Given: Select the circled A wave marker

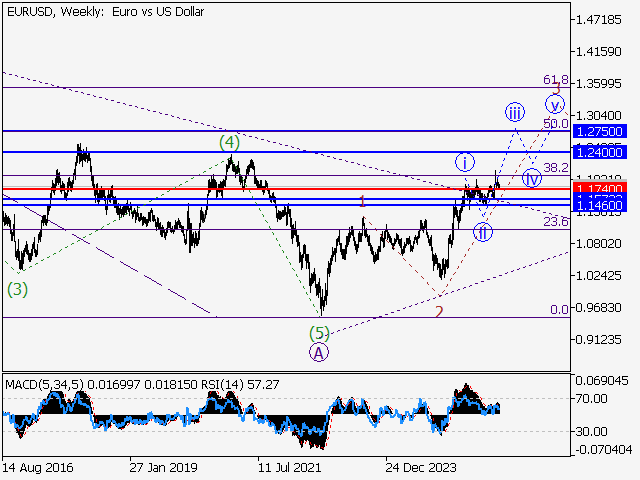Looking at the screenshot, I should coord(318,352).
